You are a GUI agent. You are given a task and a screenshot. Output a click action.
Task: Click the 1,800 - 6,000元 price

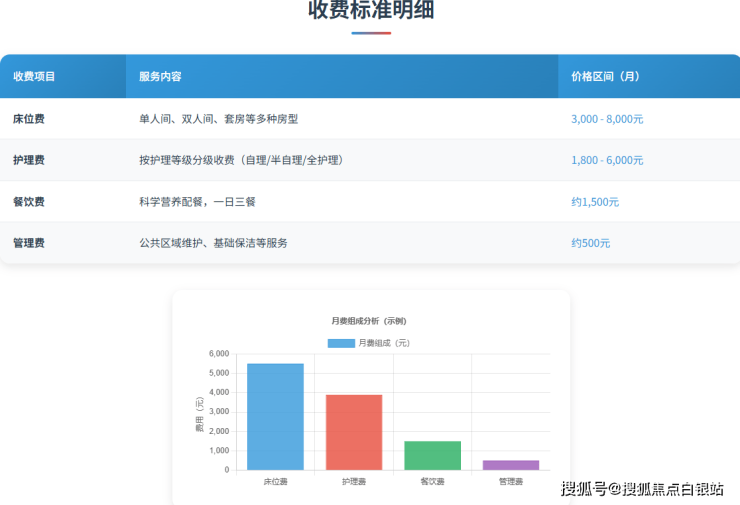click(x=607, y=160)
